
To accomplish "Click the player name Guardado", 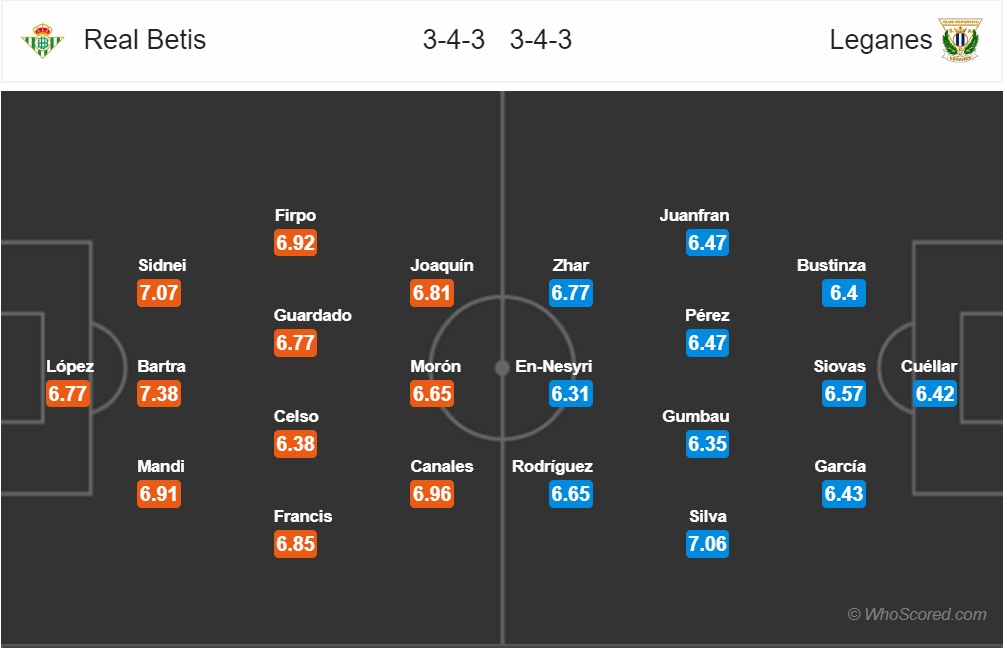I will click(313, 315).
